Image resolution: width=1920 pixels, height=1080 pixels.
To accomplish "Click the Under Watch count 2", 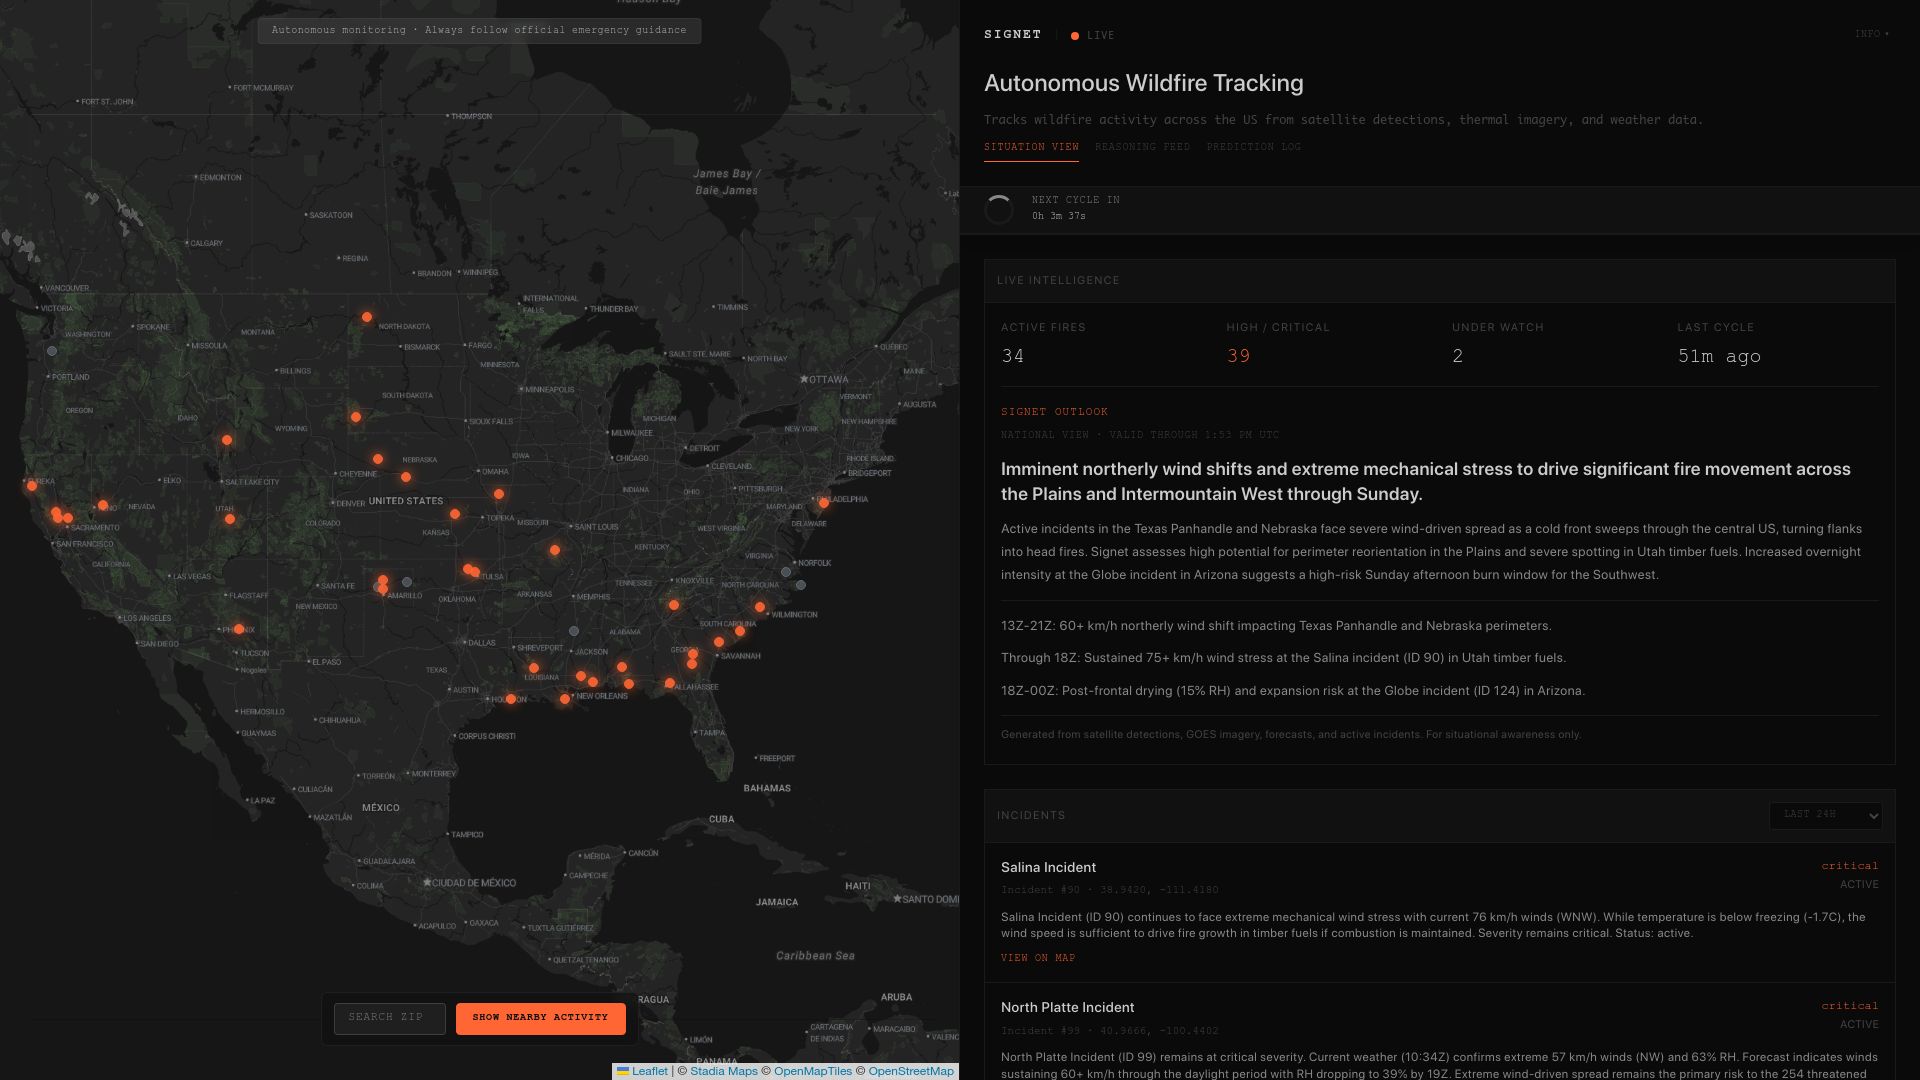I will click(1457, 356).
